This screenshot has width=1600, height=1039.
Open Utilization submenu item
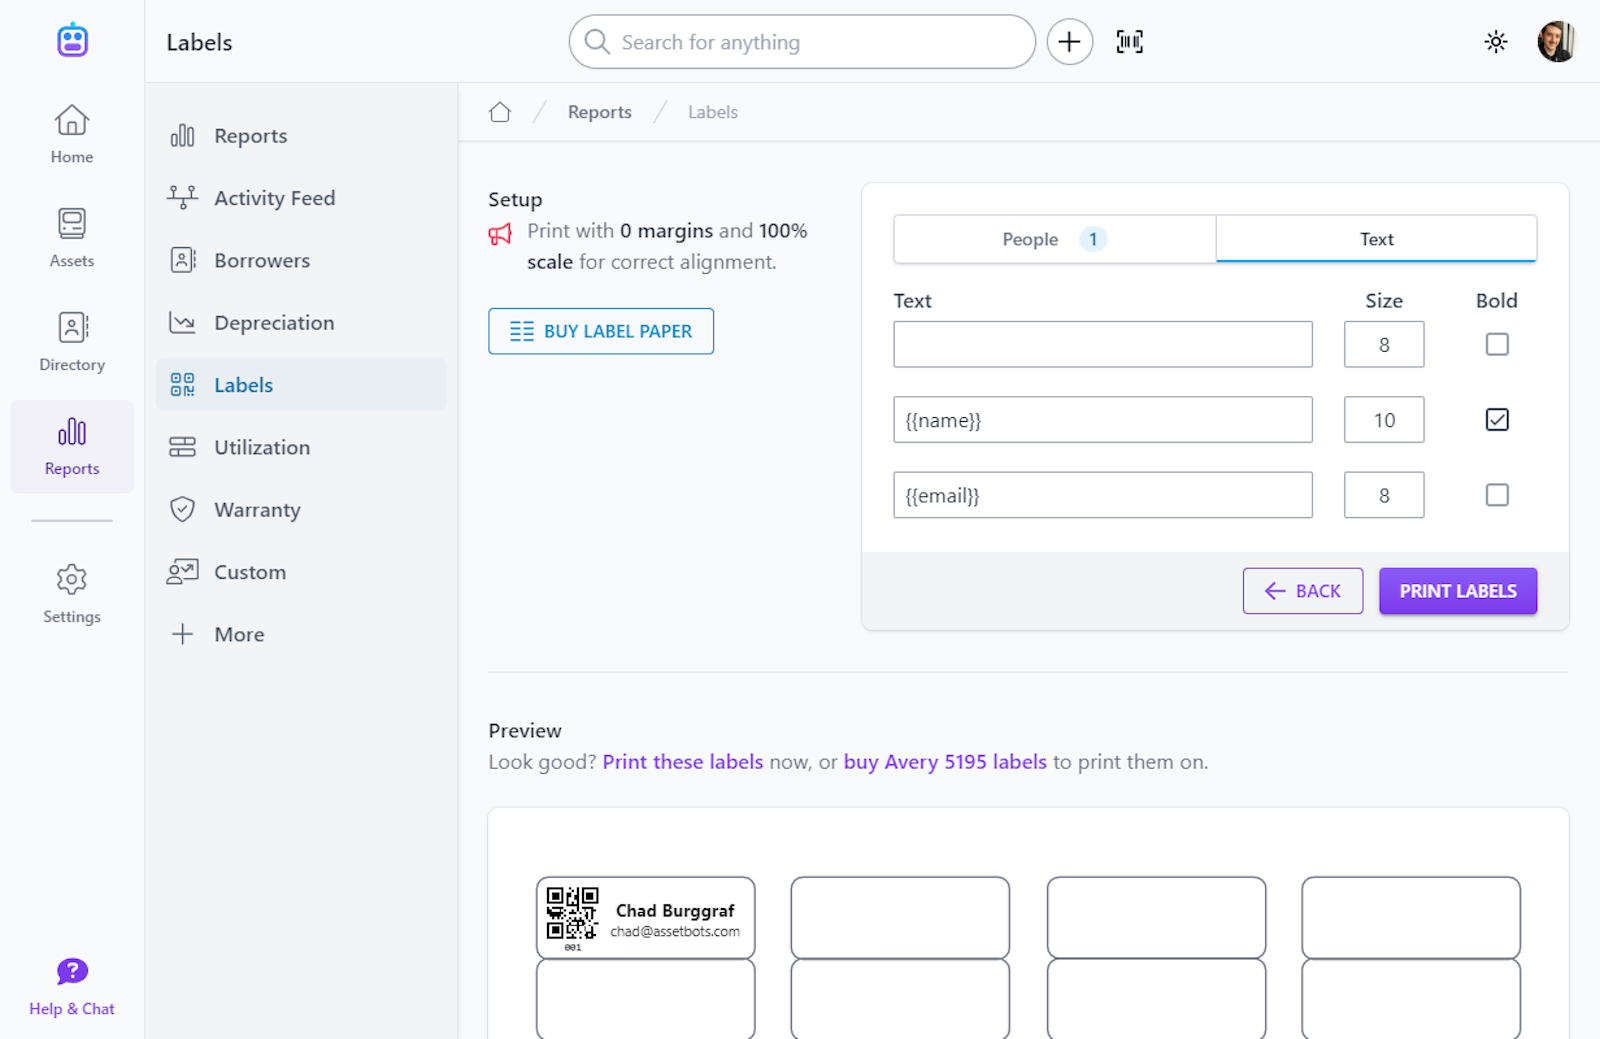[301, 447]
